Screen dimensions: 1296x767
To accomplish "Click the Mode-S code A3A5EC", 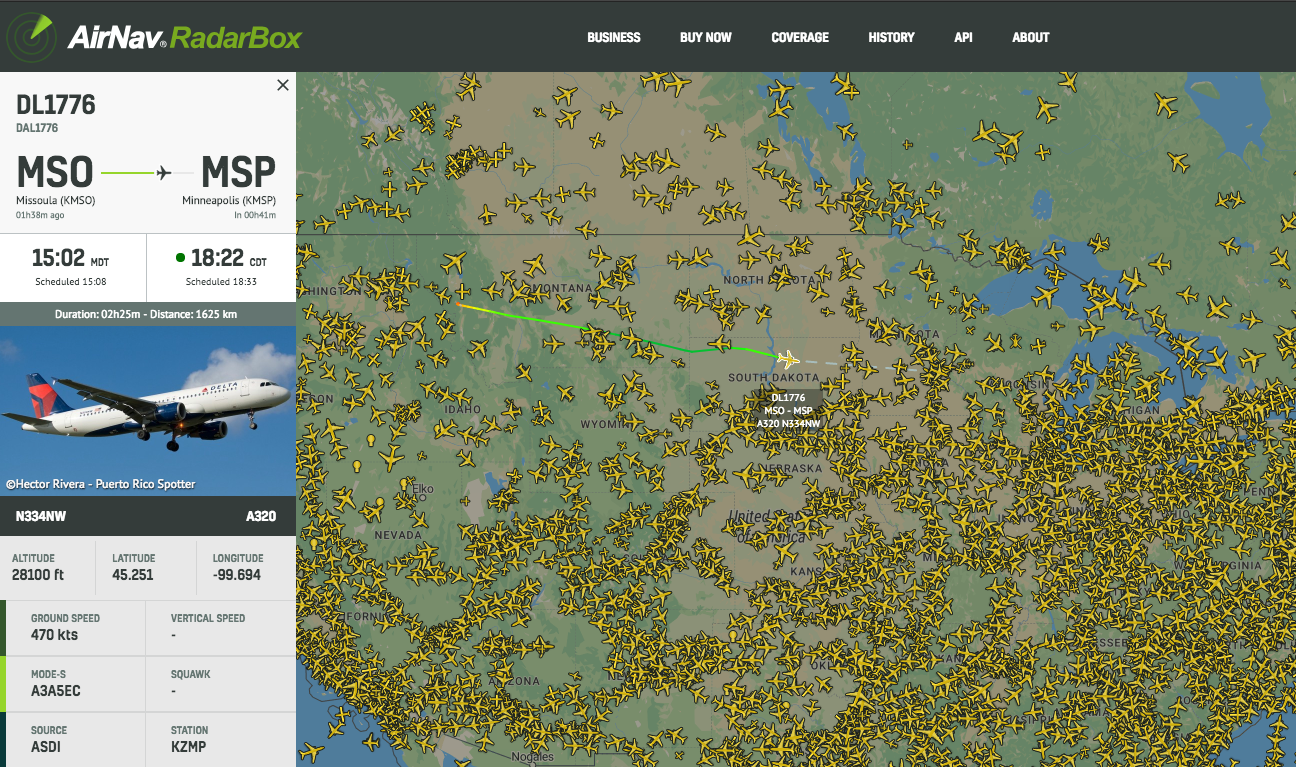I will point(56,690).
